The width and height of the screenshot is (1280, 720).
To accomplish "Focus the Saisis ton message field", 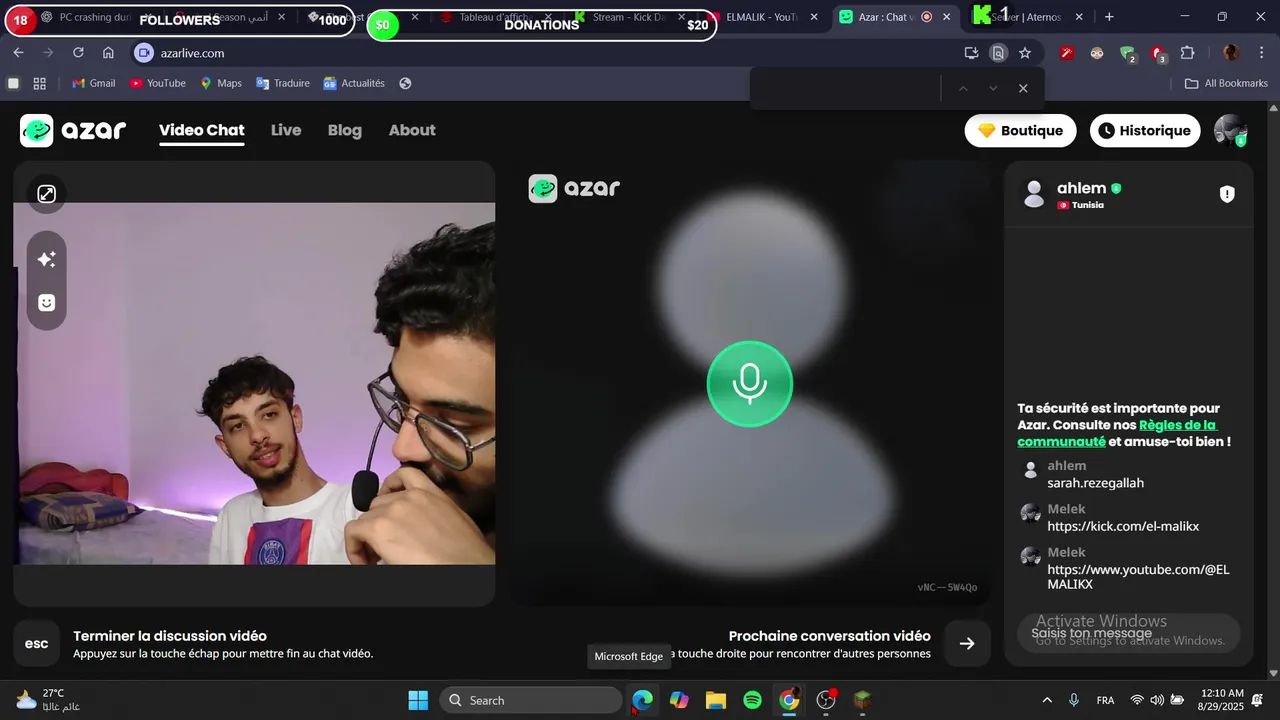I will (1128, 633).
